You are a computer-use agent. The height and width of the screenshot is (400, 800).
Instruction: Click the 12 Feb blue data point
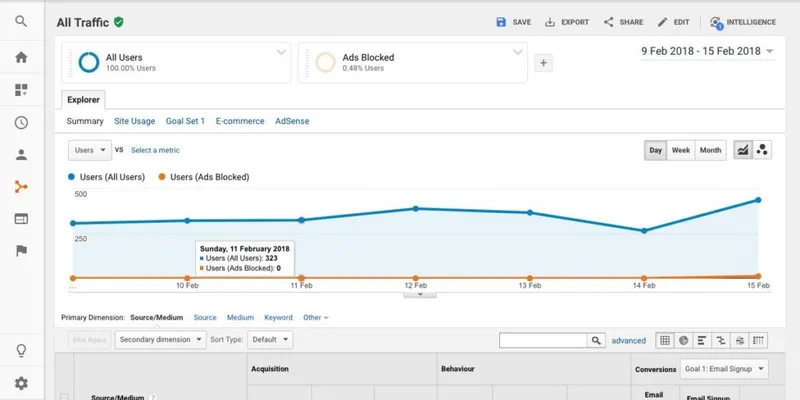(416, 209)
